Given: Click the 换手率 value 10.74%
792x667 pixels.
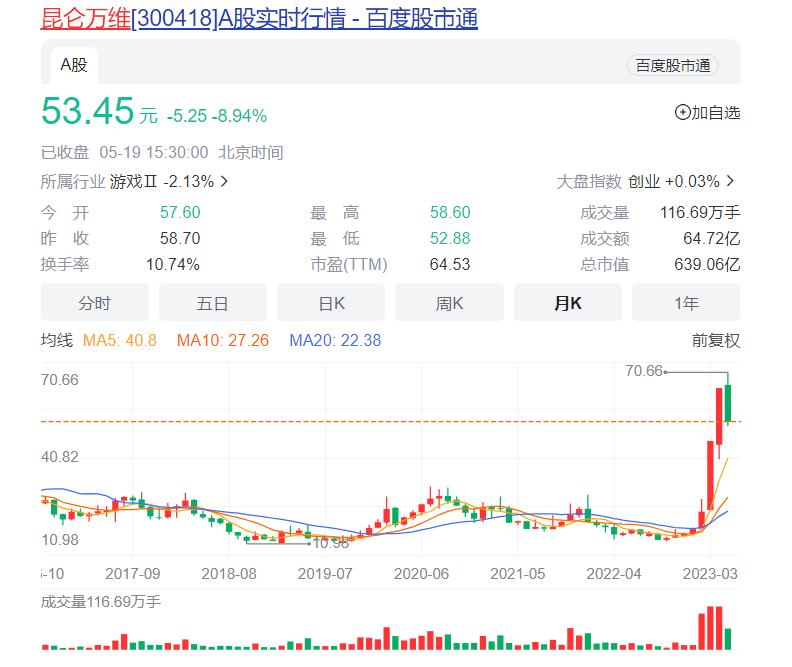Looking at the screenshot, I should pyautogui.click(x=173, y=264).
